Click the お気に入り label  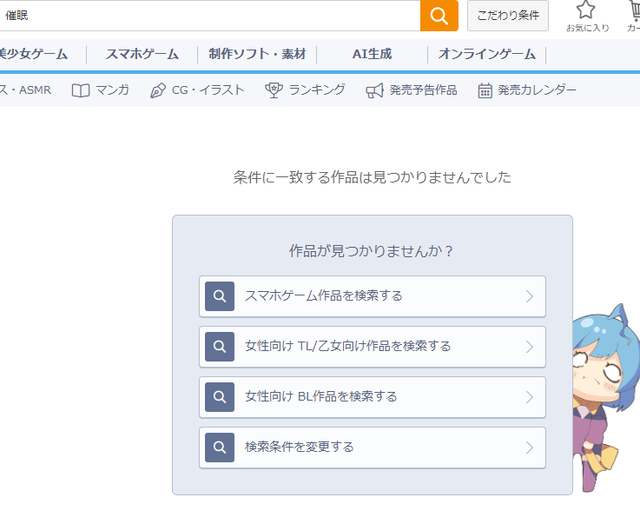tap(587, 28)
